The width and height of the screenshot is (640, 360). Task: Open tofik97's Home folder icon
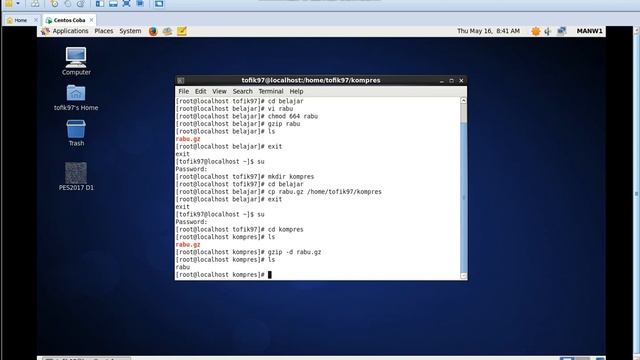(x=76, y=98)
